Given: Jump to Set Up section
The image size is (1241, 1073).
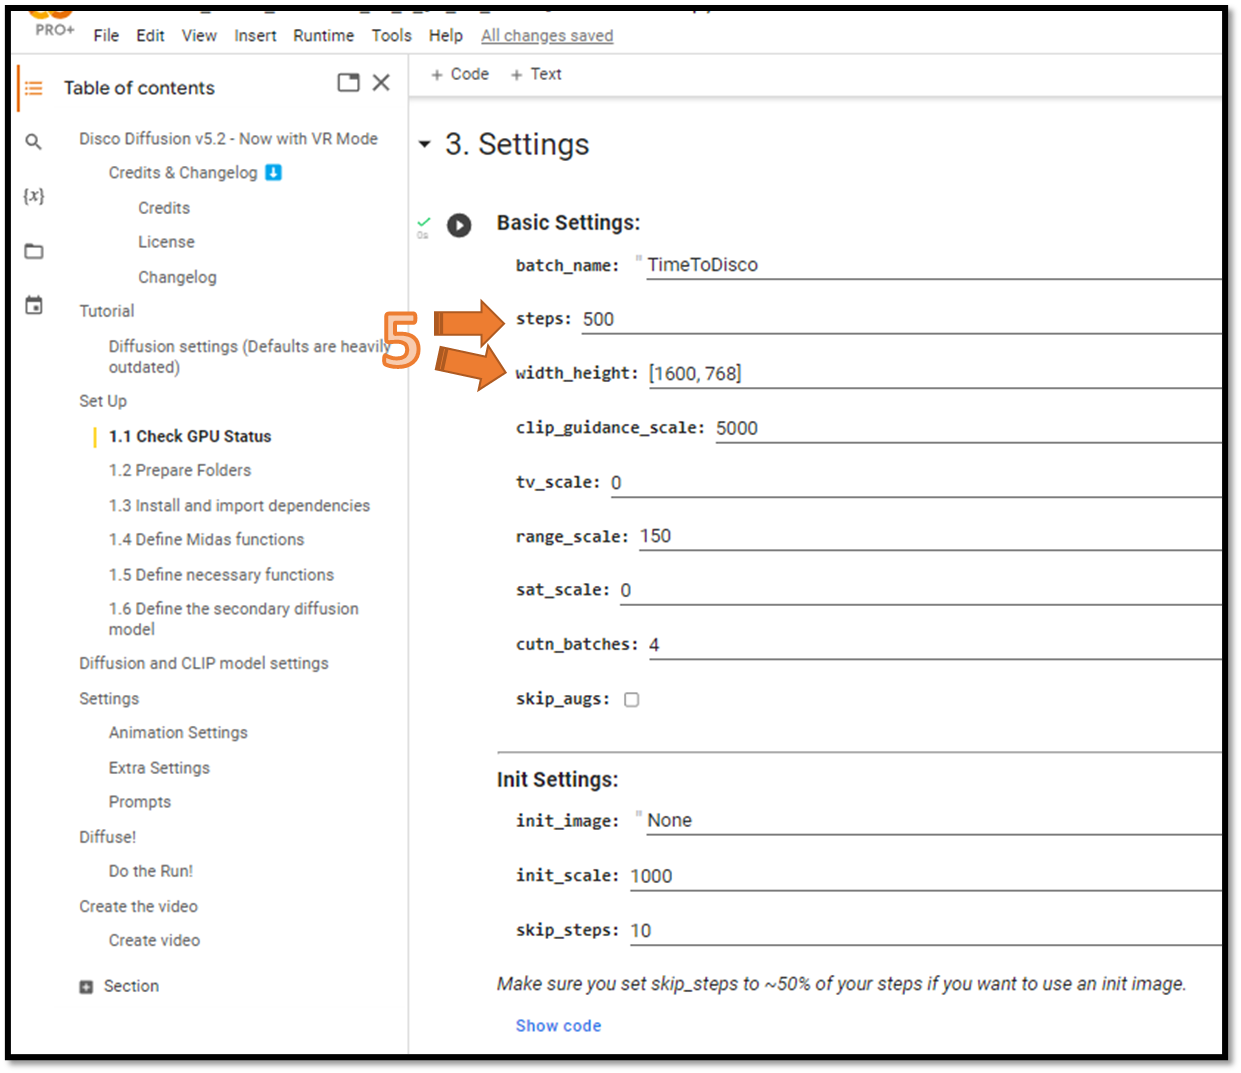Looking at the screenshot, I should tap(103, 401).
